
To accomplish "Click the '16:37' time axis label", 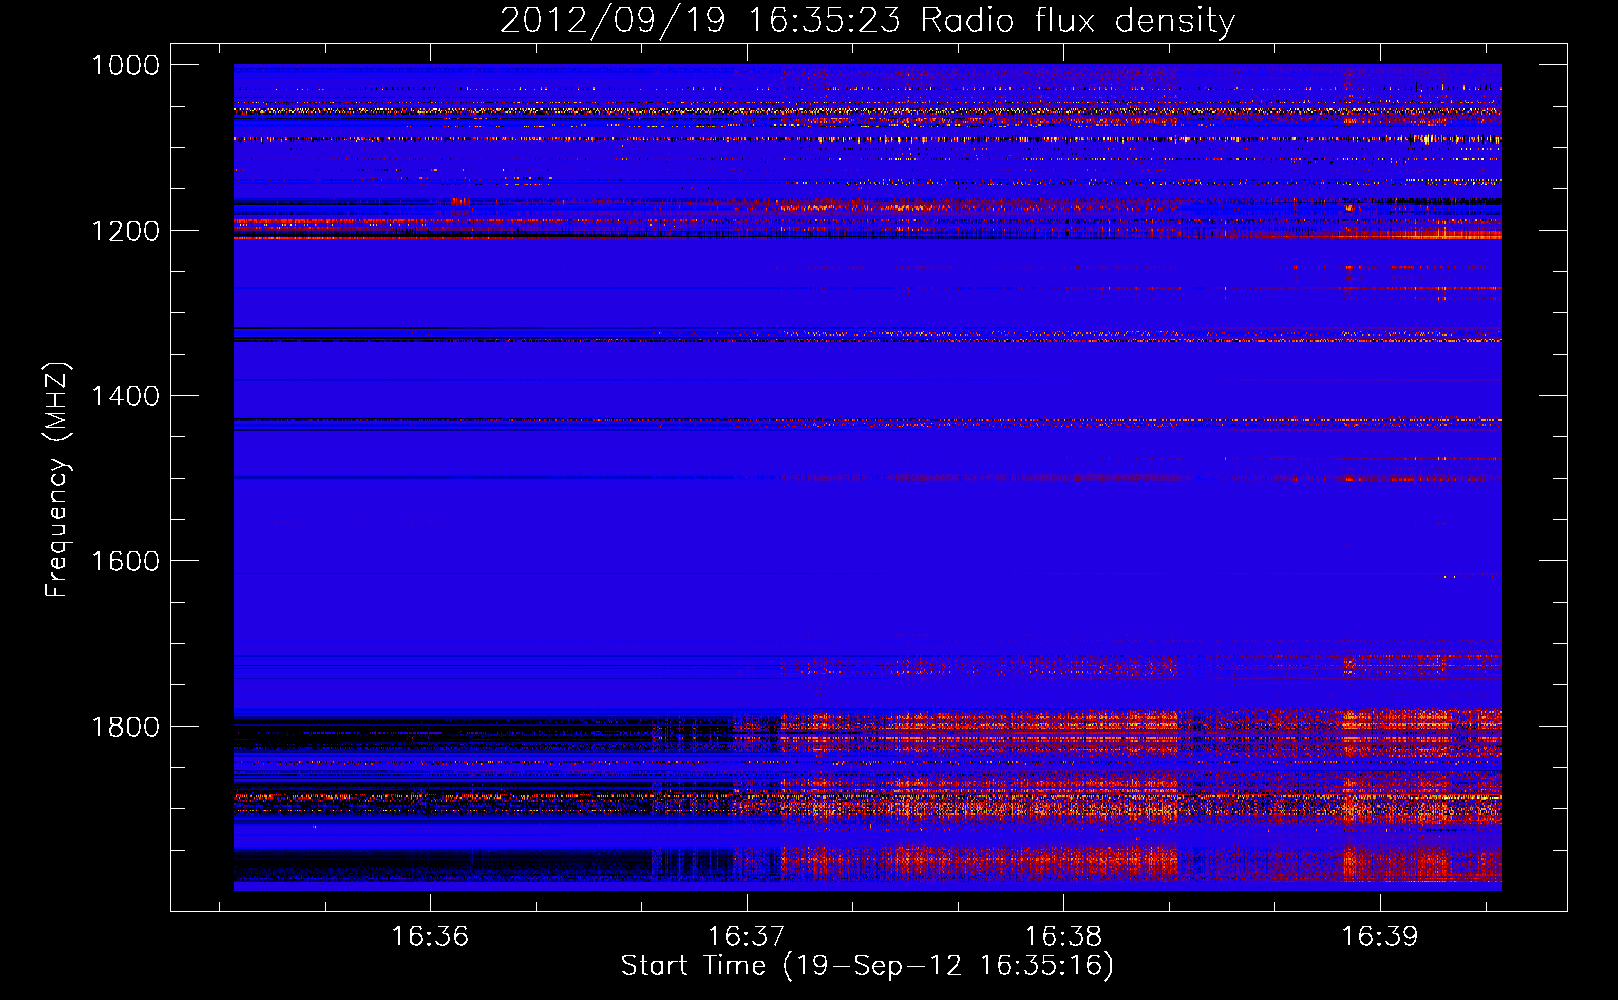I will tap(746, 936).
